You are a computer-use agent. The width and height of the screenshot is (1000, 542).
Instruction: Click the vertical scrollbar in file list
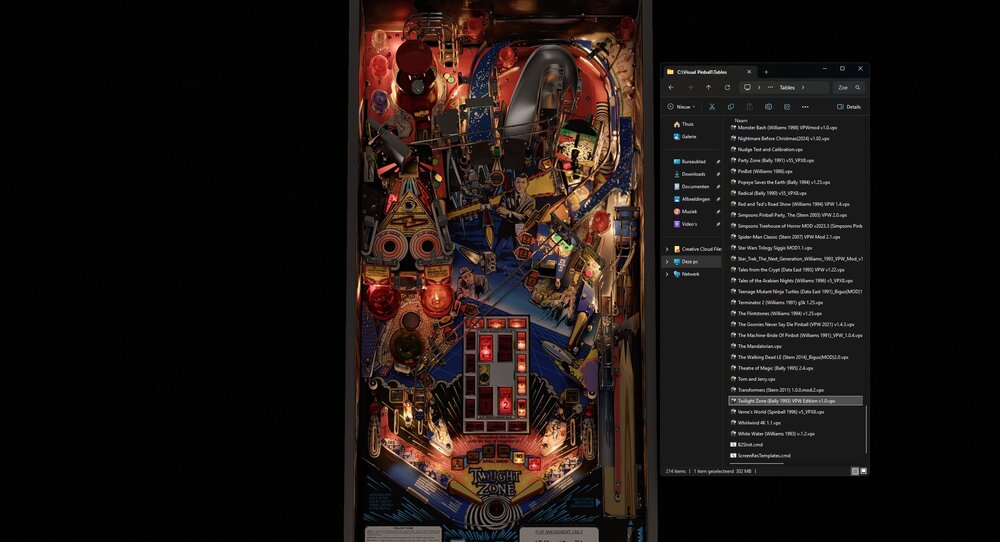pos(866,429)
